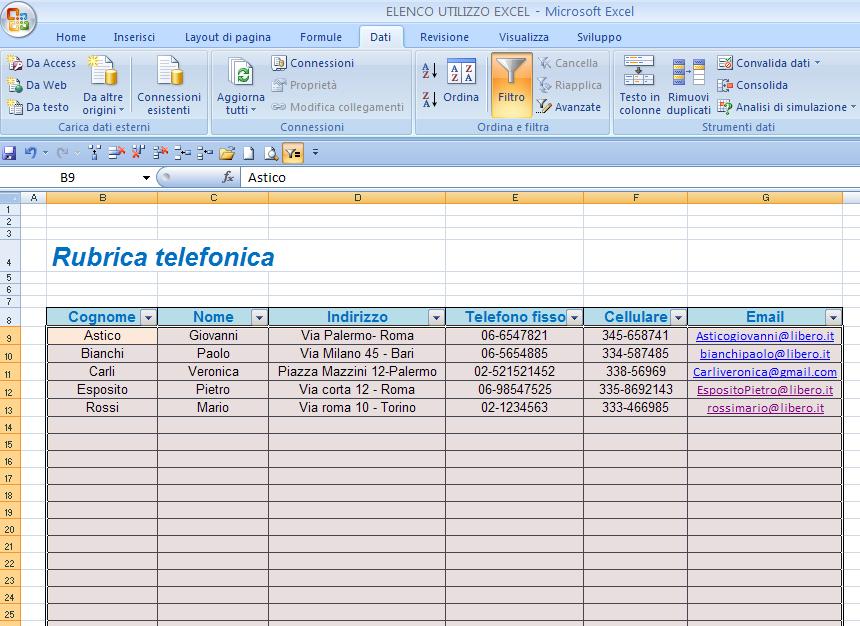Open the rossimario@libero.it email link
Viewport: 860px width, 626px height.
(x=765, y=407)
